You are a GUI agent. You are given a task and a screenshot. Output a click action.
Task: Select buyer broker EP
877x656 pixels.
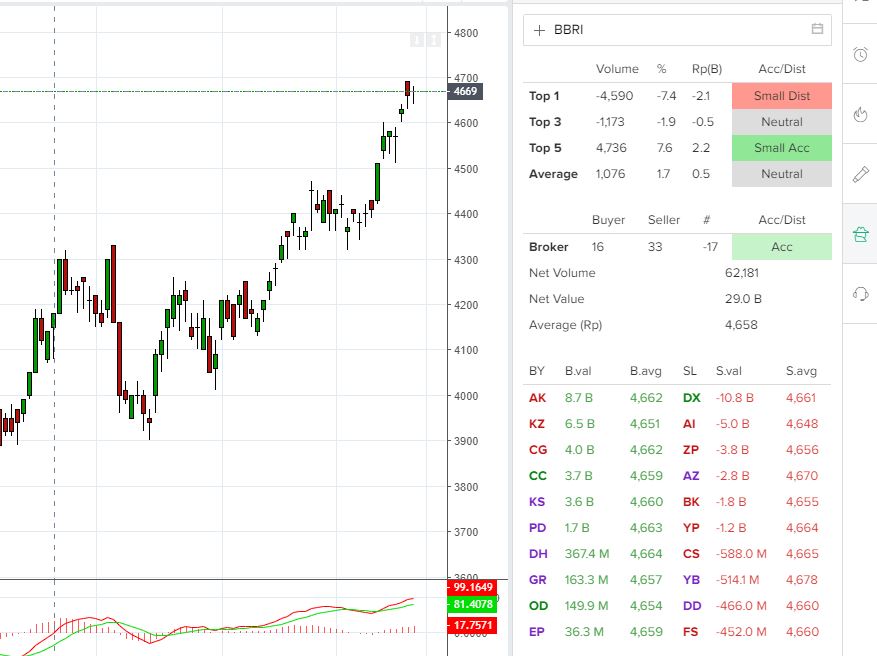pyautogui.click(x=536, y=632)
